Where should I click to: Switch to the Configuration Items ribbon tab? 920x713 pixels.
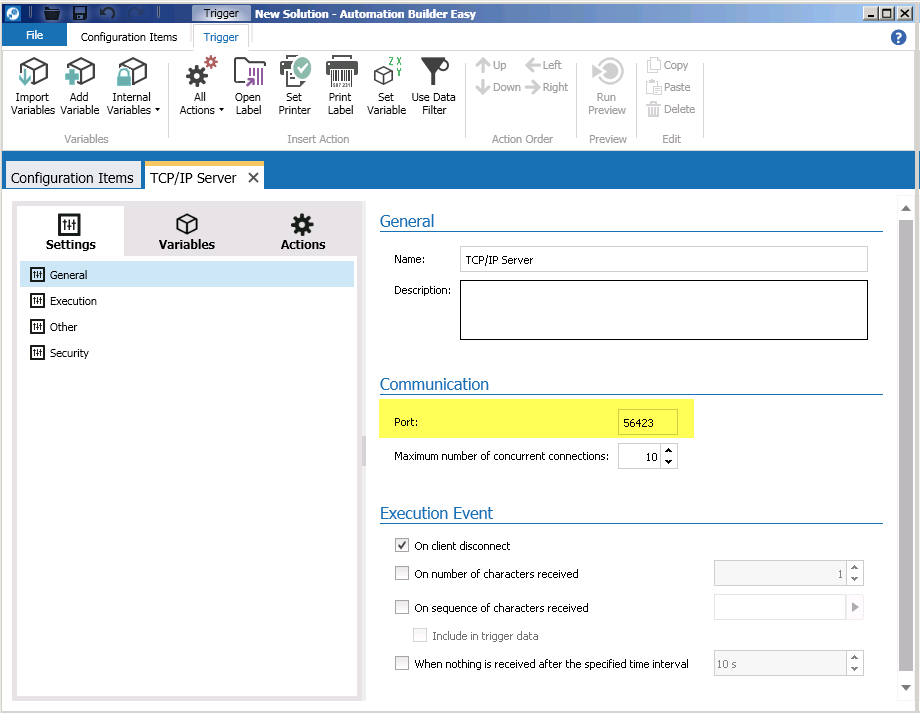(x=129, y=37)
